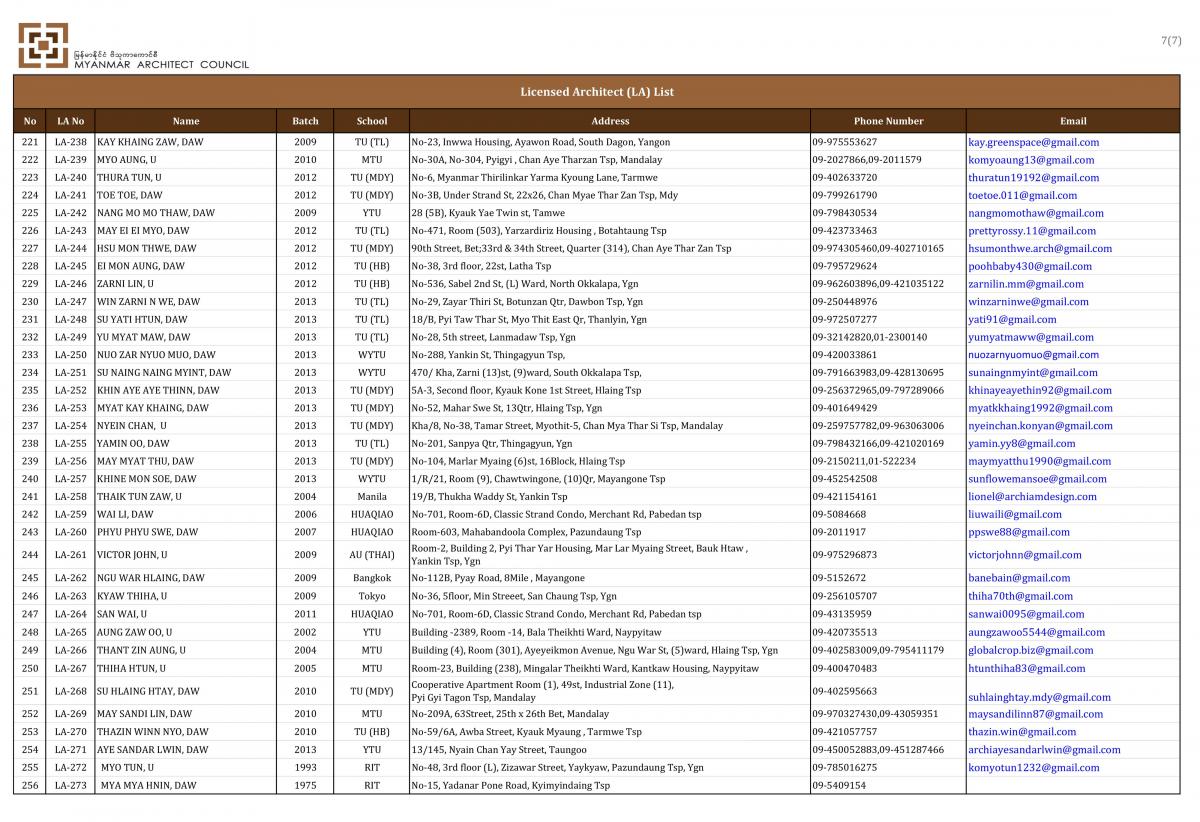Click email komyotun1232@gmail.com
Screen dimensions: 1200x822
pos(1034,768)
